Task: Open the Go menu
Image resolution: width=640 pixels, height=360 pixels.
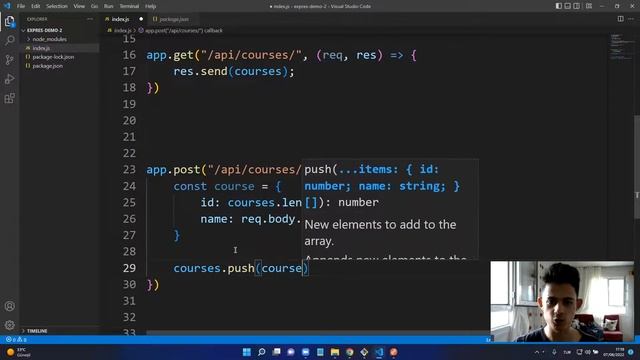Action: (94, 6)
